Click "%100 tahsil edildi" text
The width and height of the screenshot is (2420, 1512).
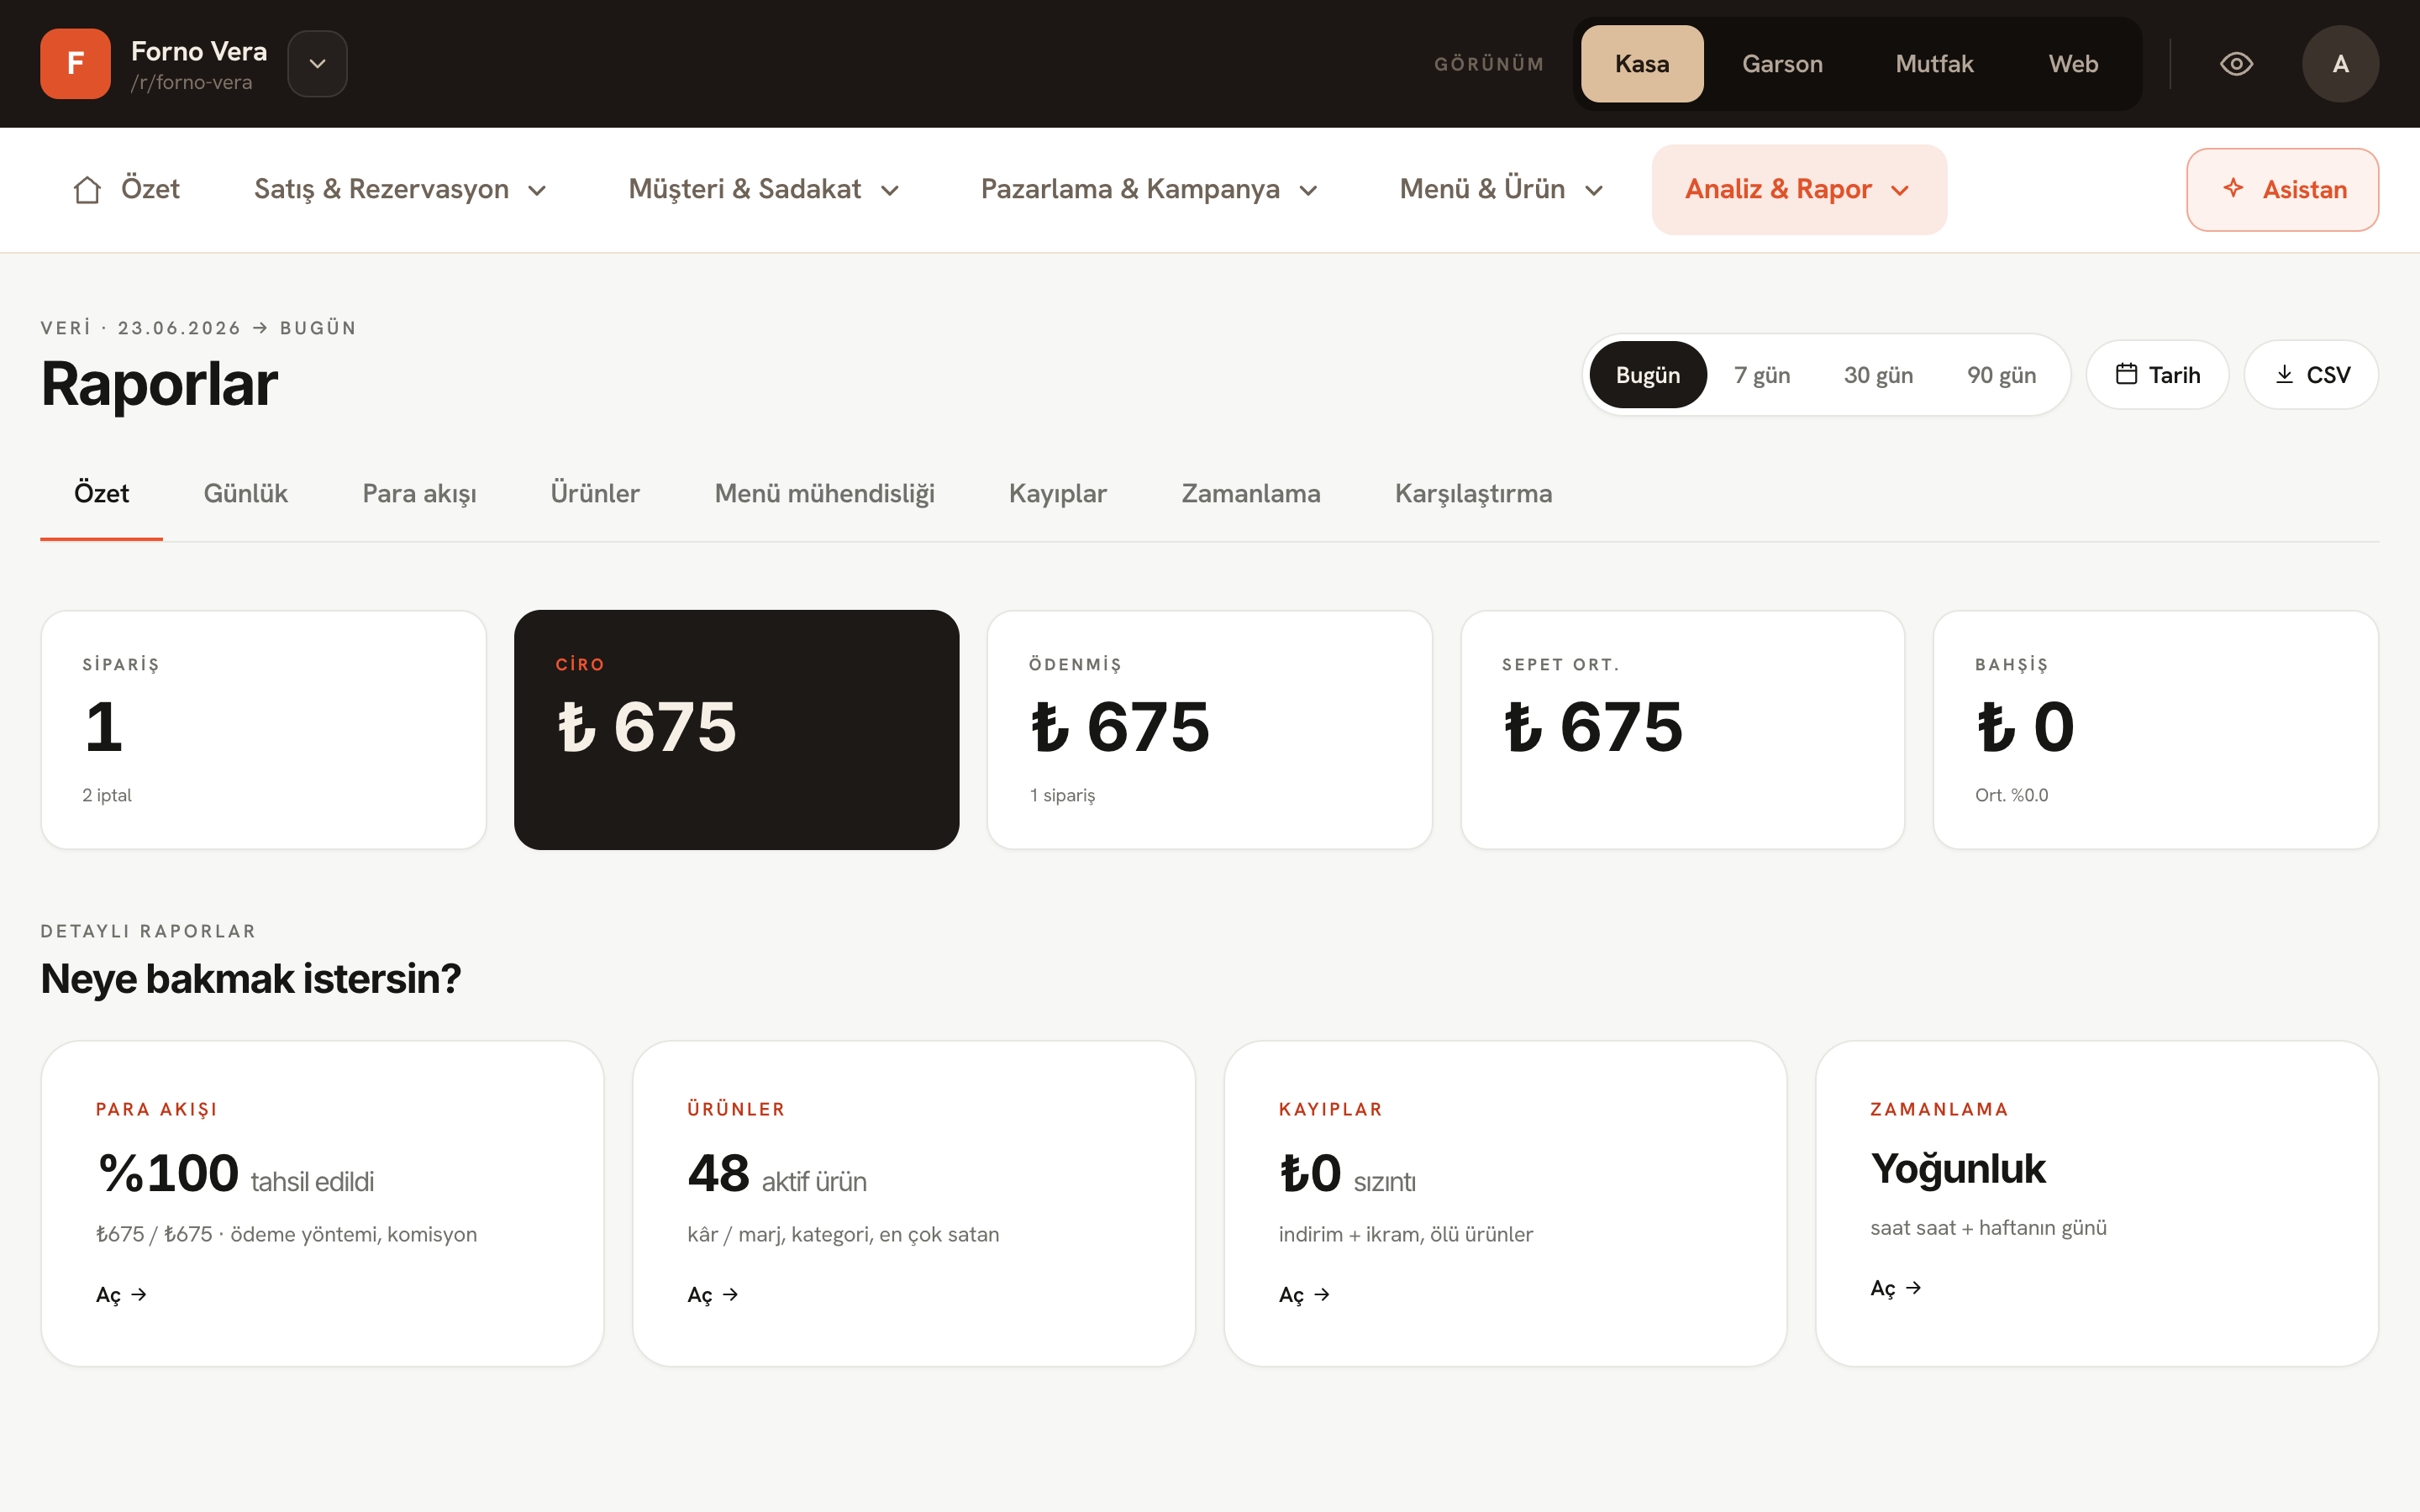236,1174
